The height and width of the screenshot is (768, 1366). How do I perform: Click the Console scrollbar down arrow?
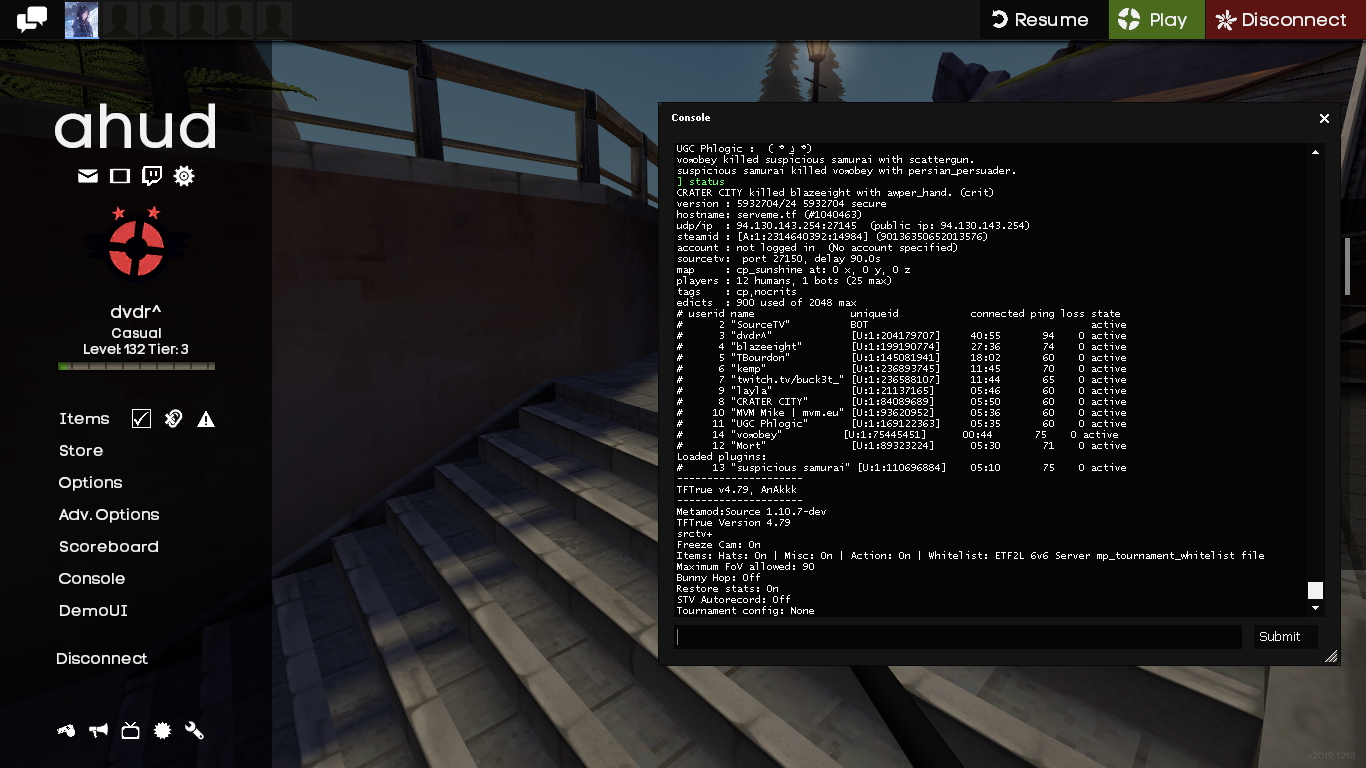click(x=1315, y=608)
